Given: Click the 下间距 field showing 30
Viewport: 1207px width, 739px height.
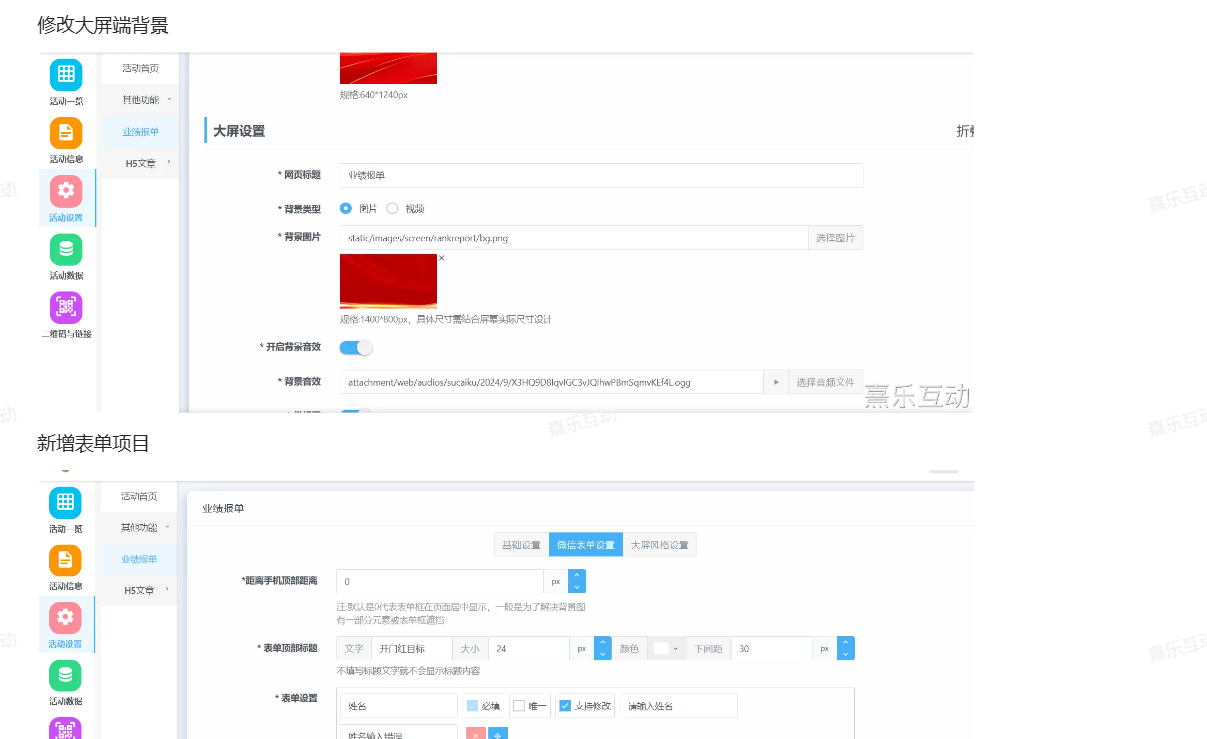Looking at the screenshot, I should (772, 648).
